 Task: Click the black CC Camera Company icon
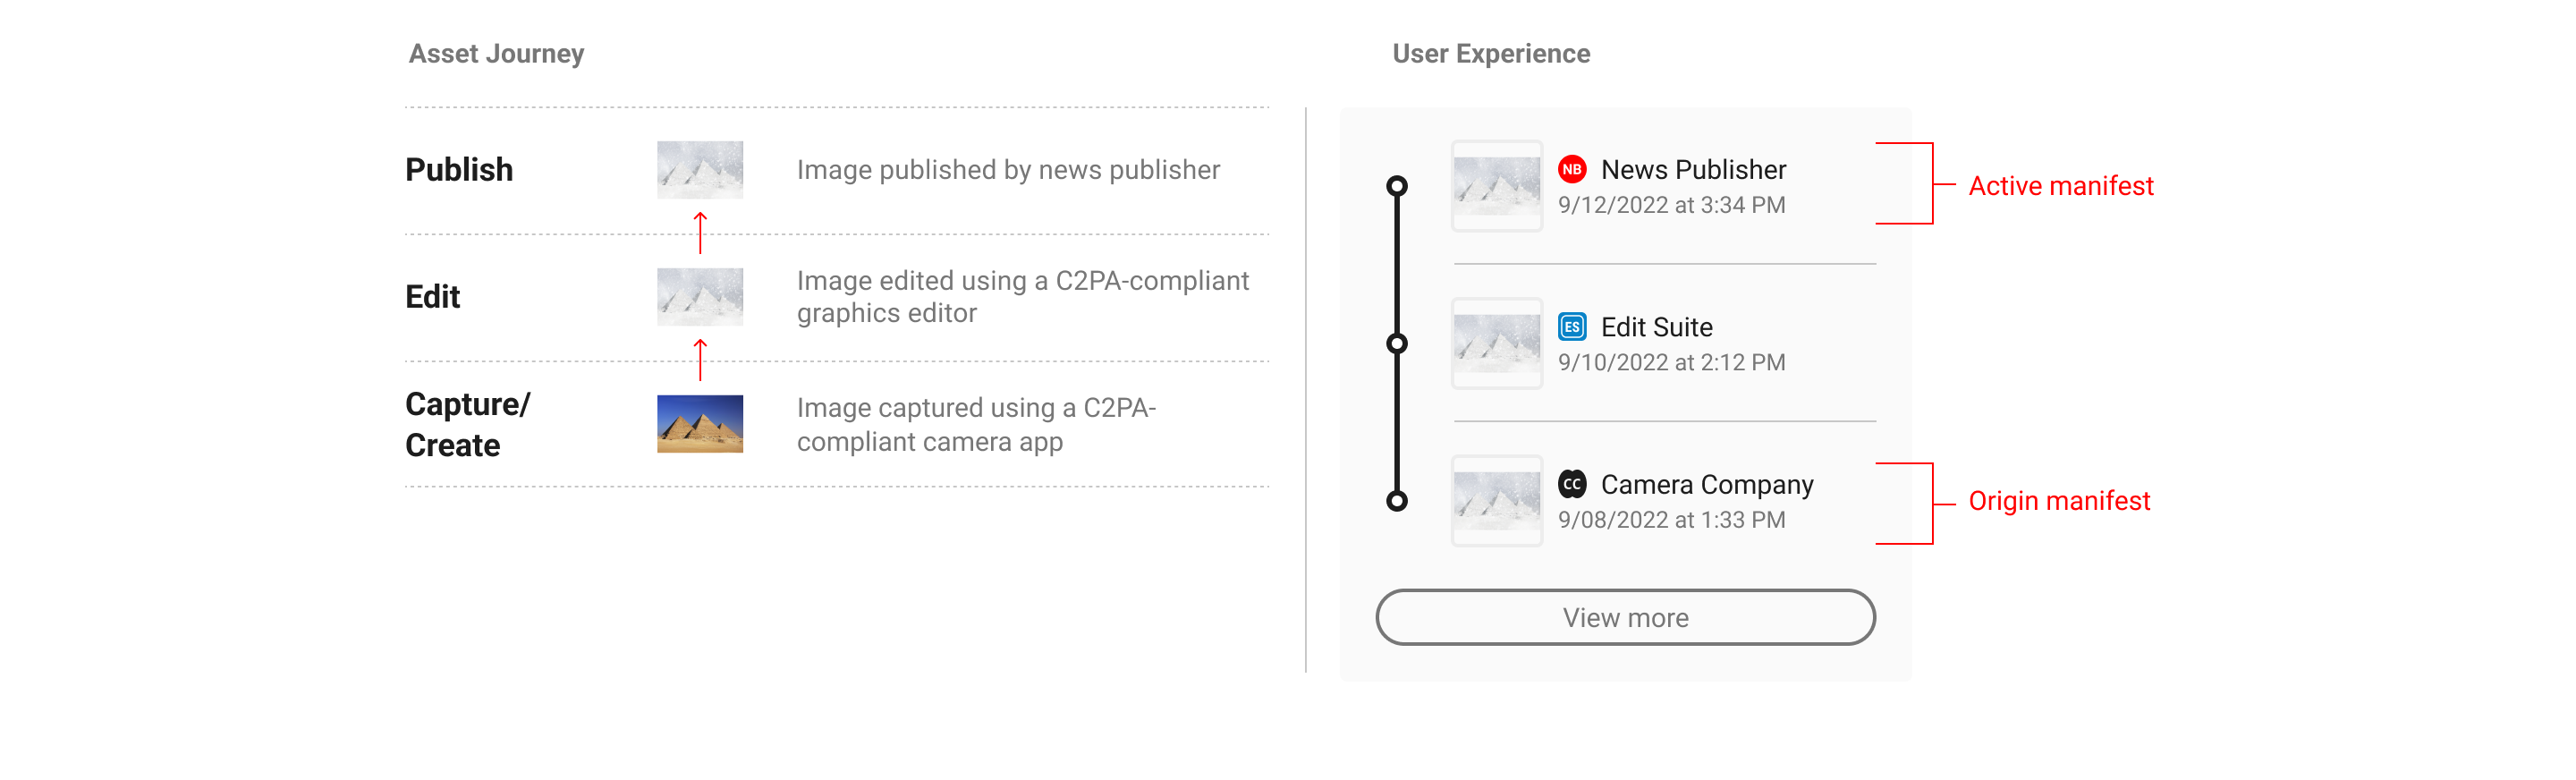tap(1572, 484)
